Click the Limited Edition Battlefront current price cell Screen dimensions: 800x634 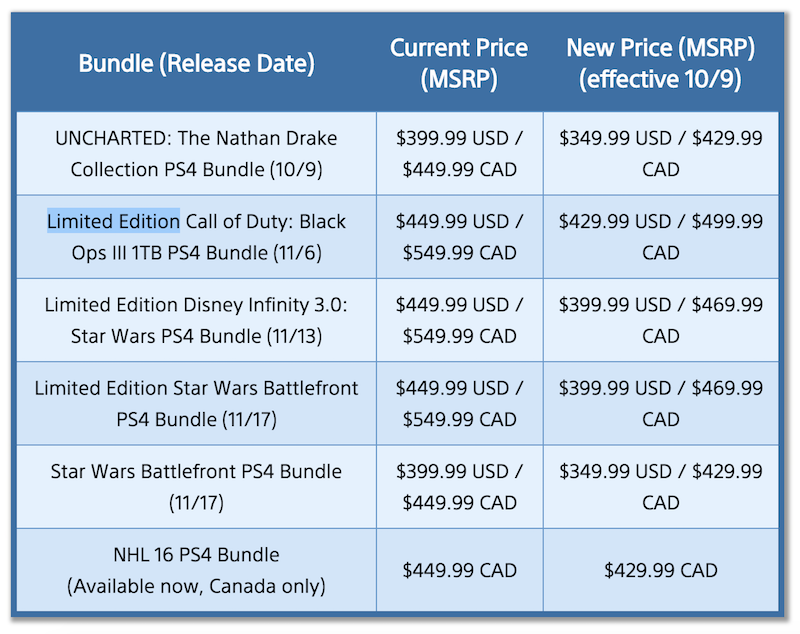(459, 403)
